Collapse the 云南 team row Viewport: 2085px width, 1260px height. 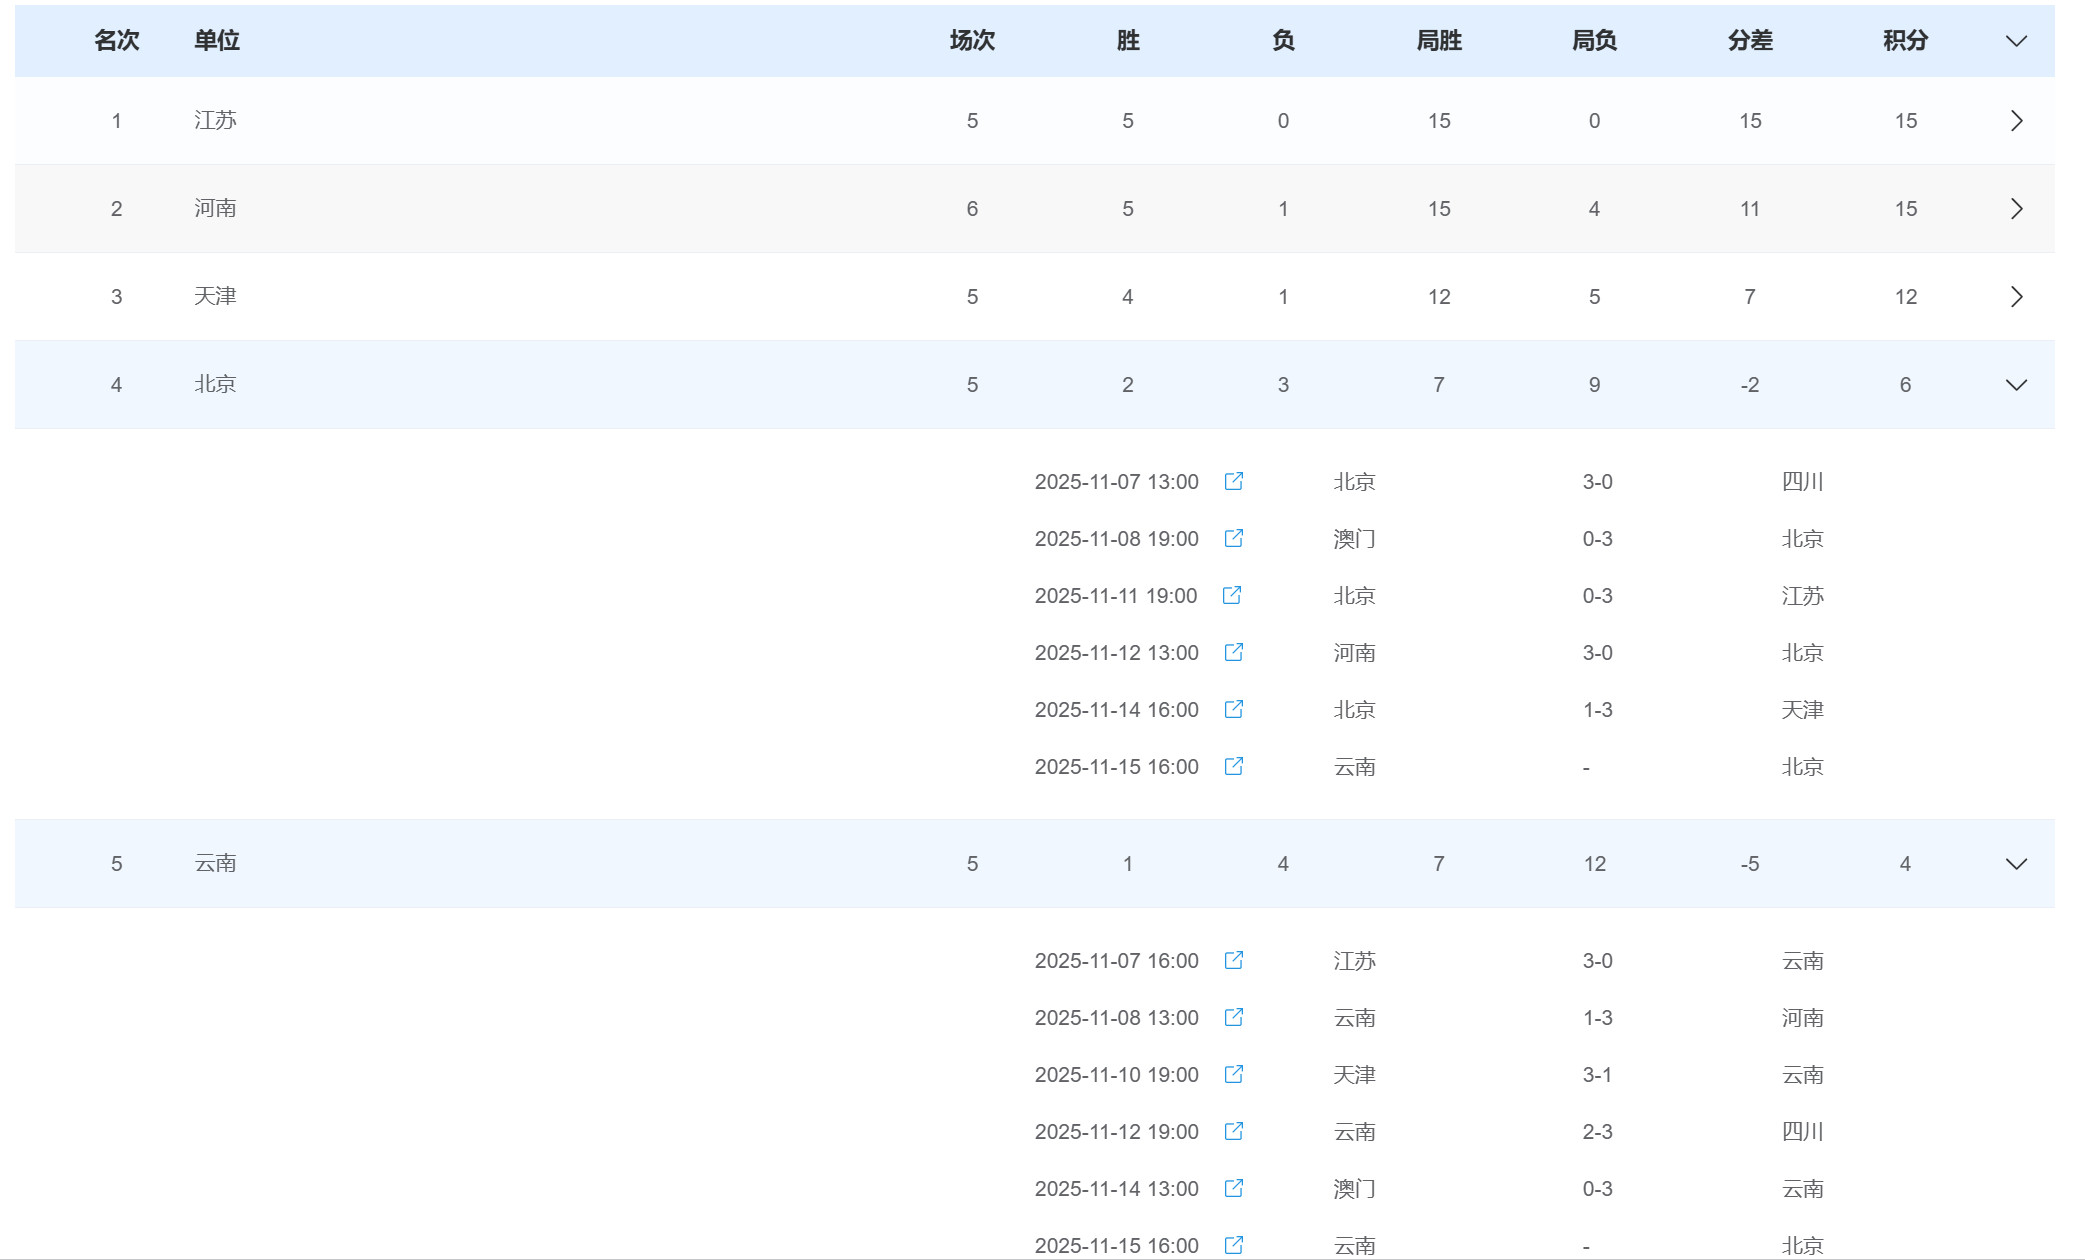[2016, 864]
